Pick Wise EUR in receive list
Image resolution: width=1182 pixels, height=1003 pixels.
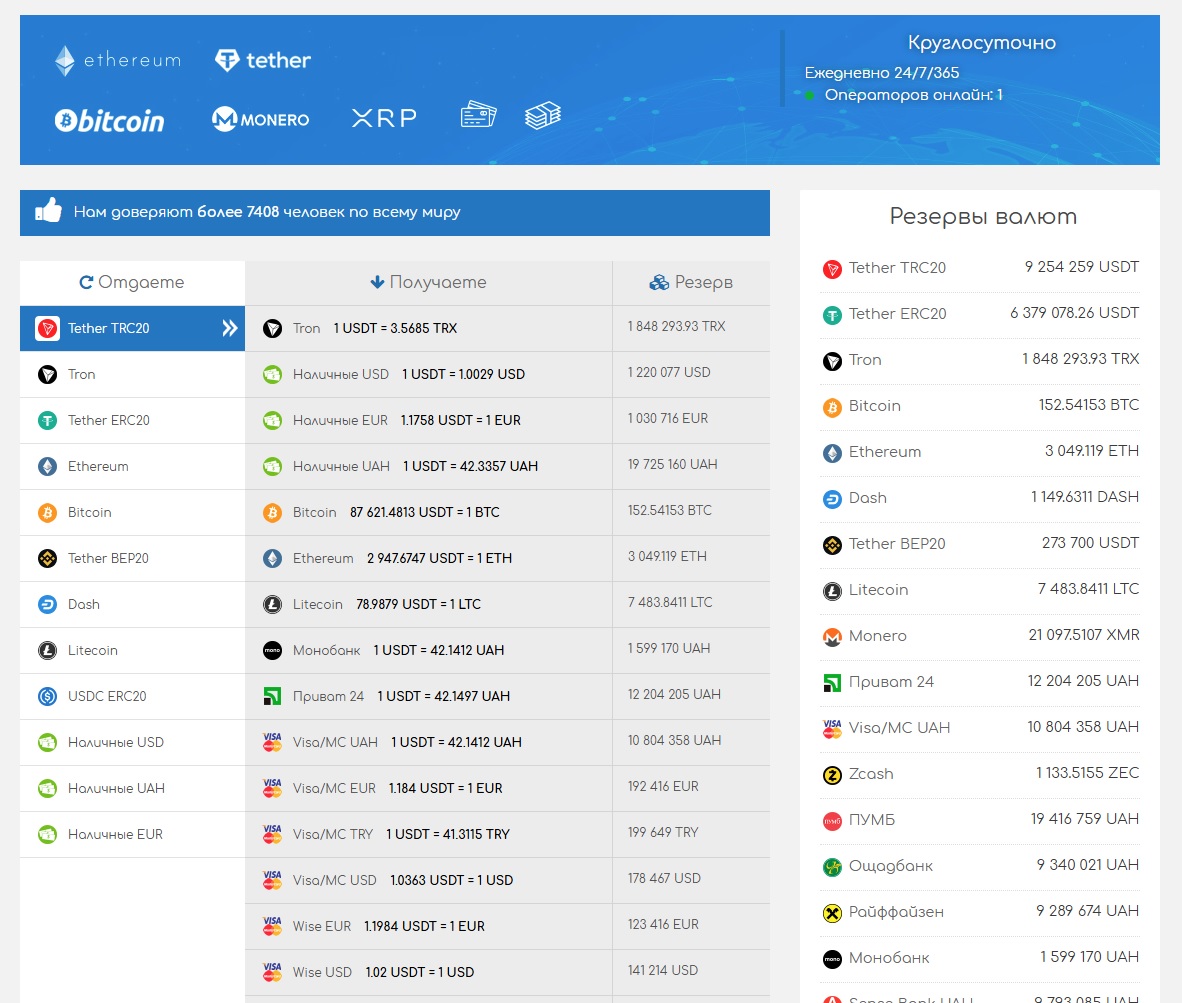(x=428, y=926)
